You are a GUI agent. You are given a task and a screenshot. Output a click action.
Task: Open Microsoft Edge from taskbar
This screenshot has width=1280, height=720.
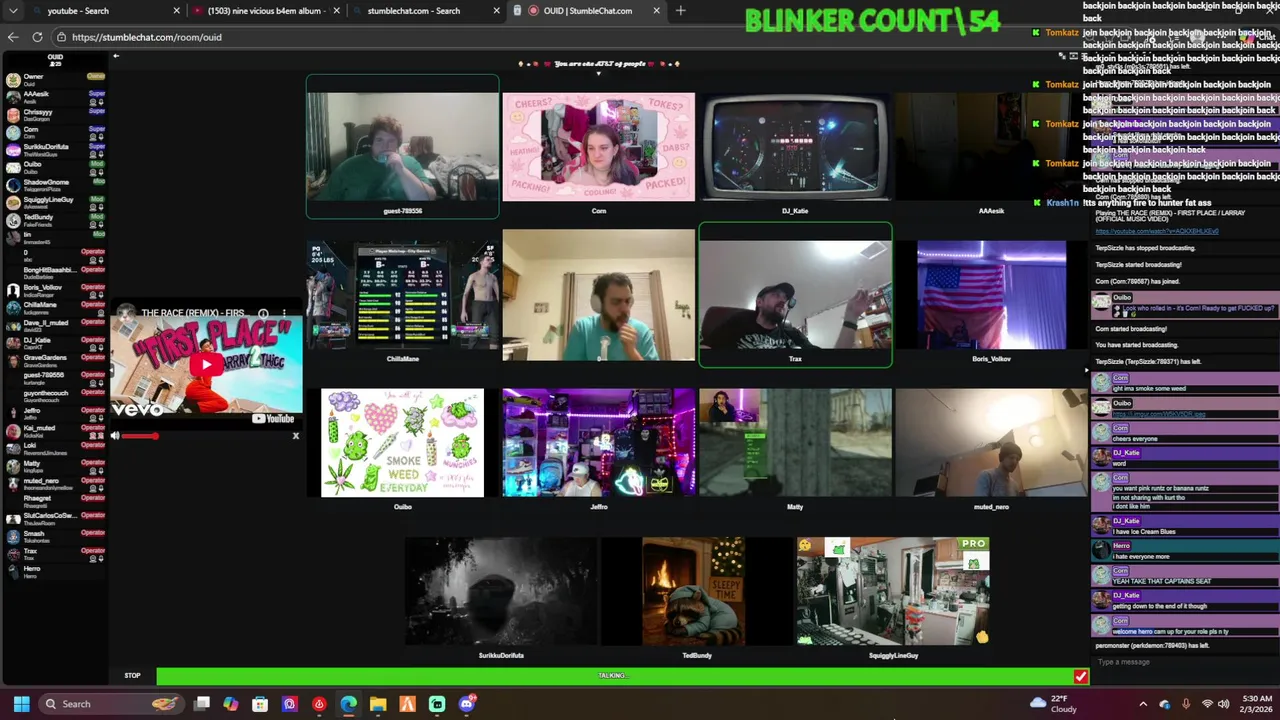coord(348,704)
